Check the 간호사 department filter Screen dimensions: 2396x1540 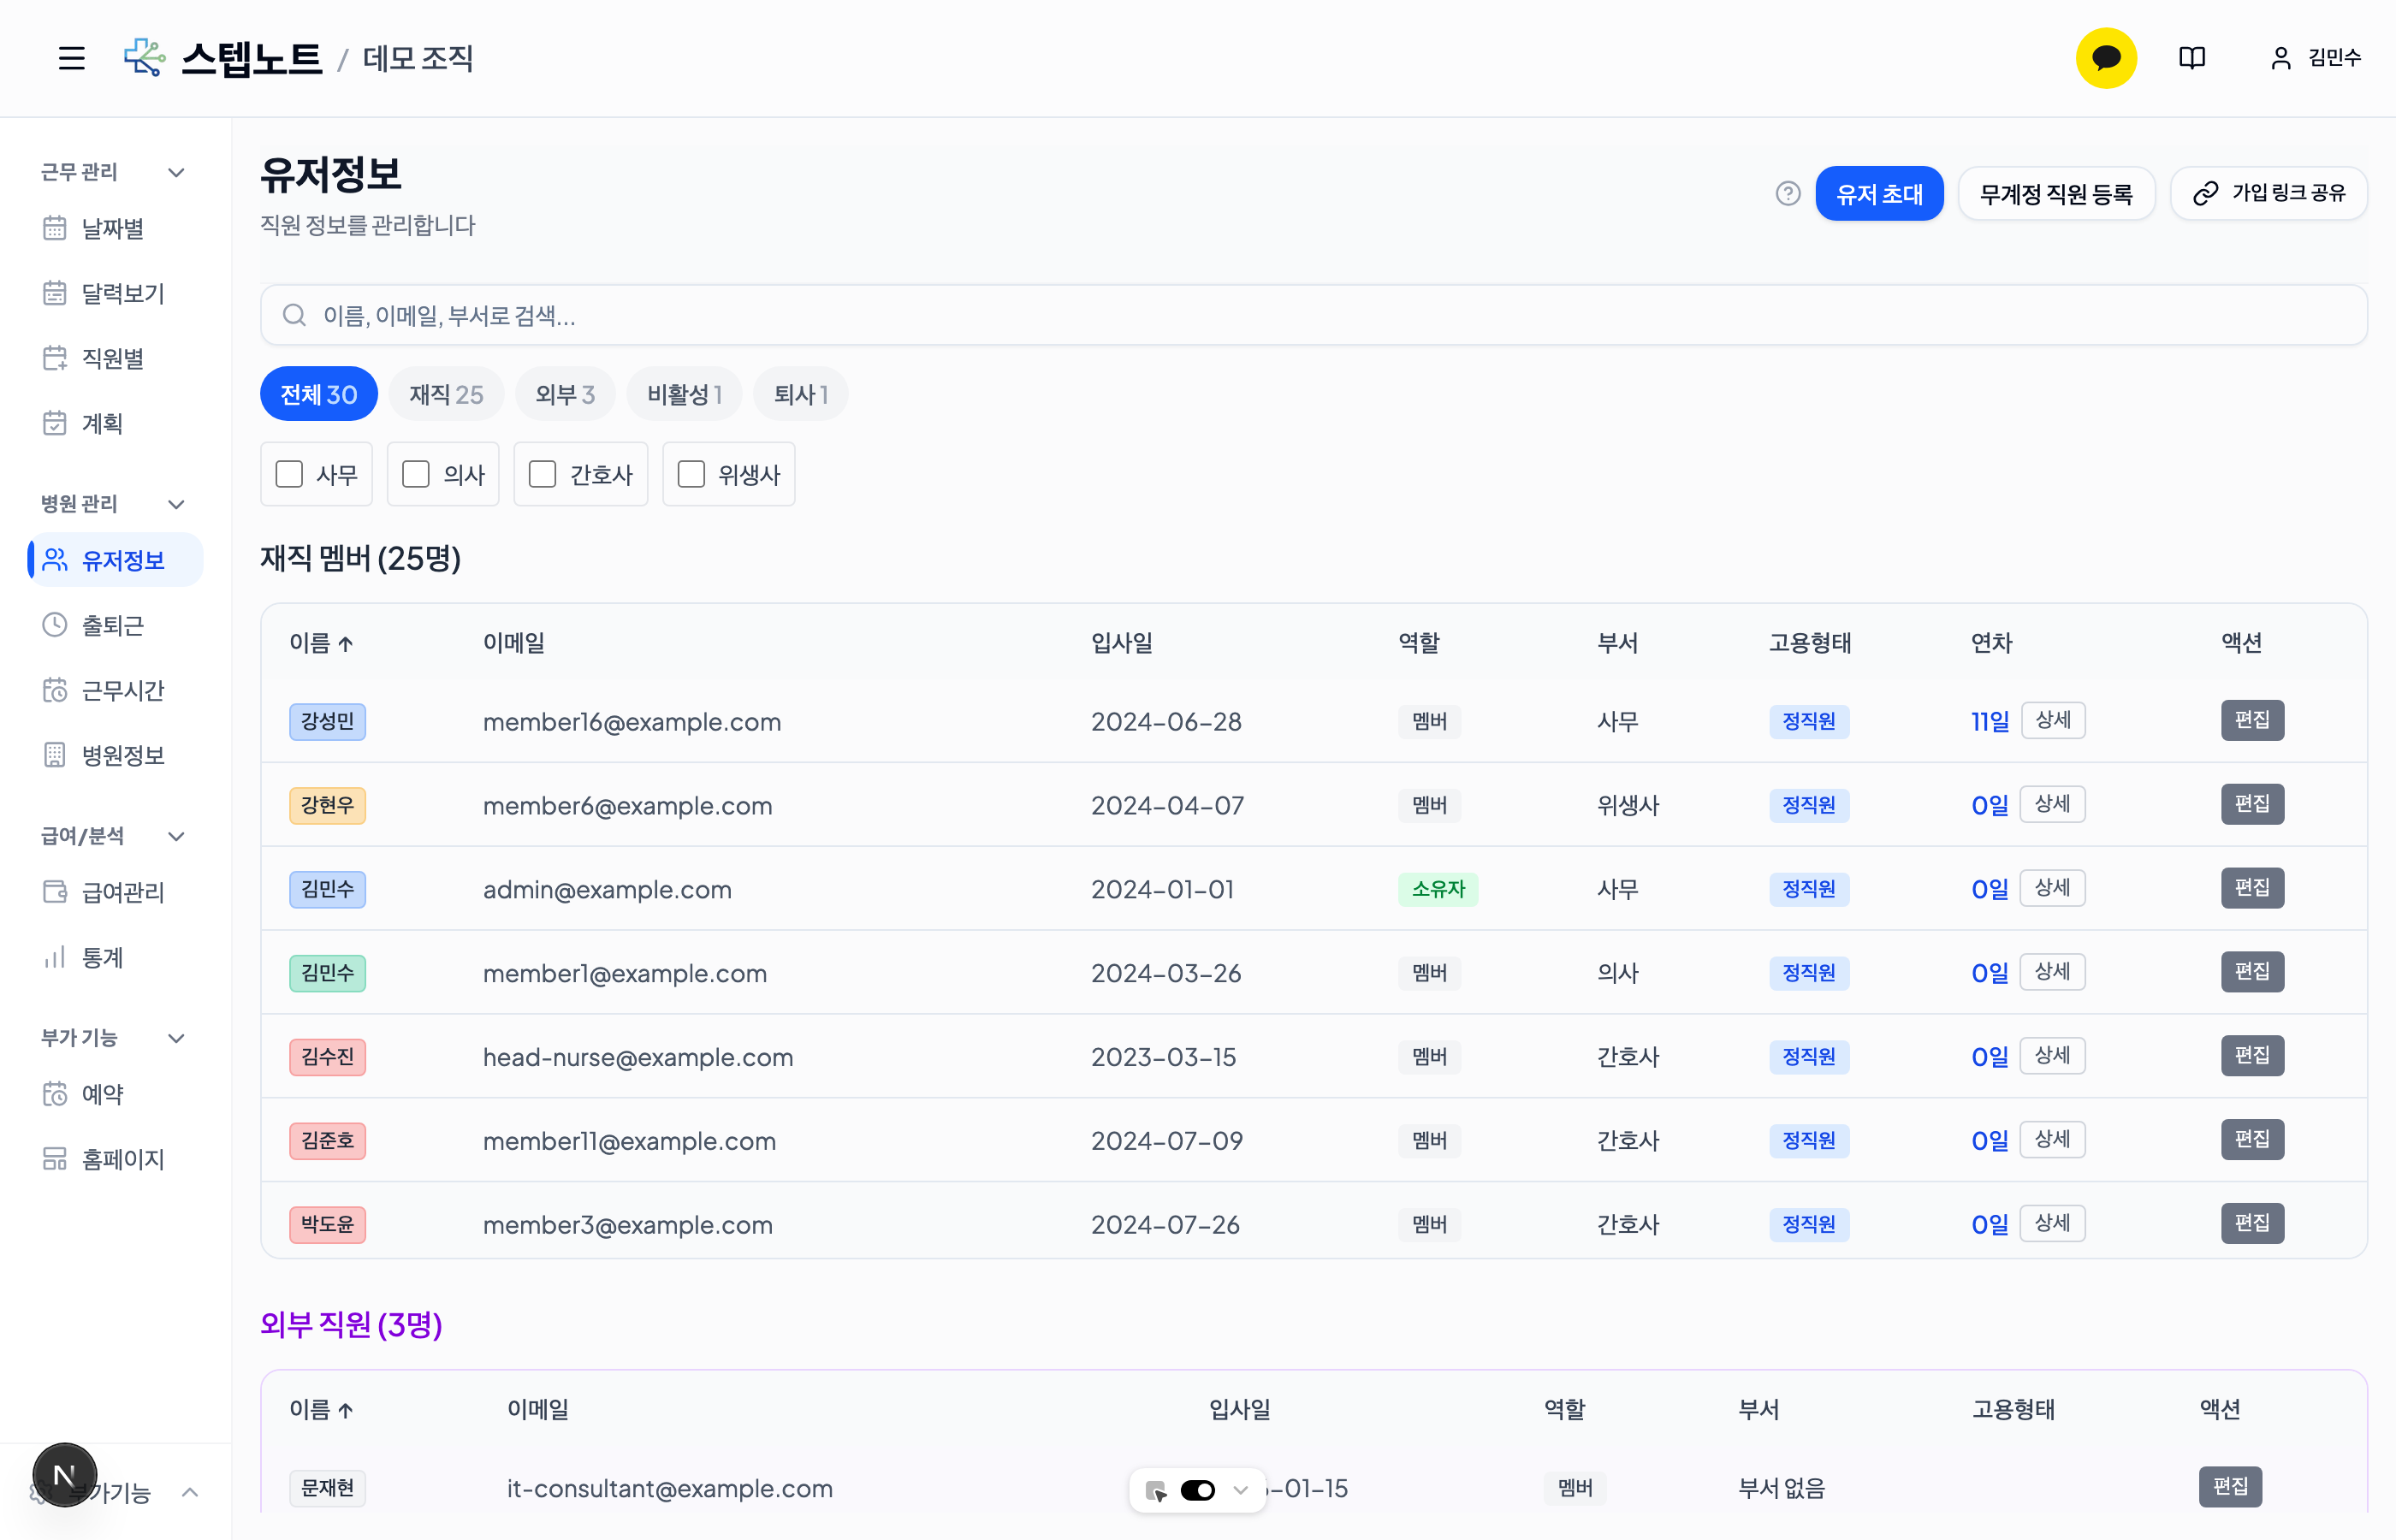click(542, 474)
